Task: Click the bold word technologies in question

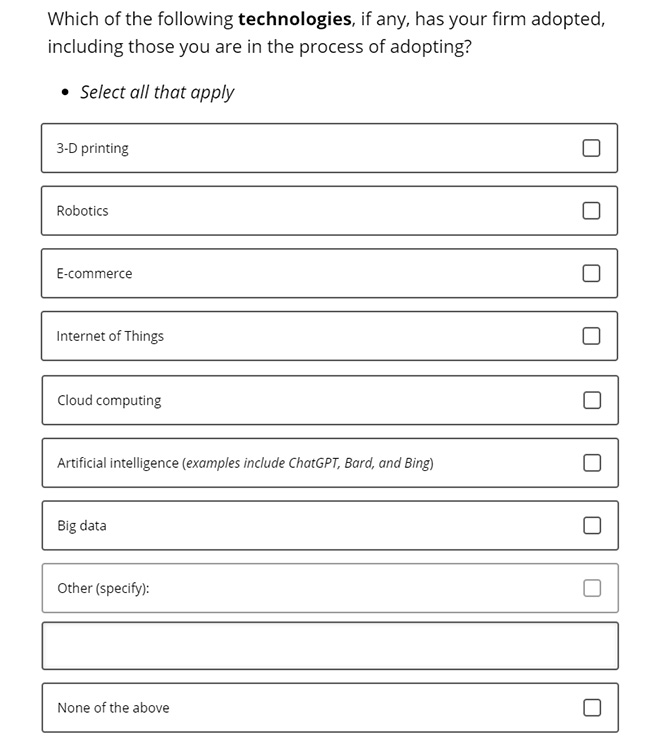Action: click(x=295, y=19)
